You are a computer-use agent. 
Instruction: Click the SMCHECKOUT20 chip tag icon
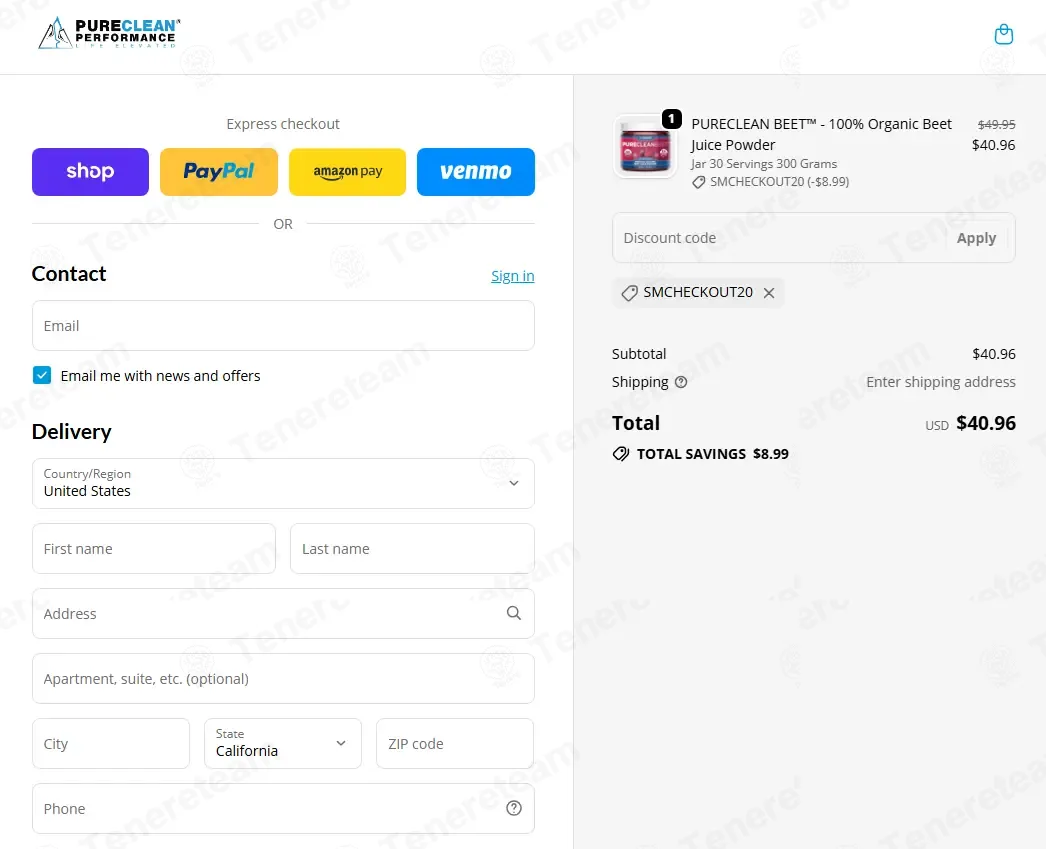(x=629, y=293)
